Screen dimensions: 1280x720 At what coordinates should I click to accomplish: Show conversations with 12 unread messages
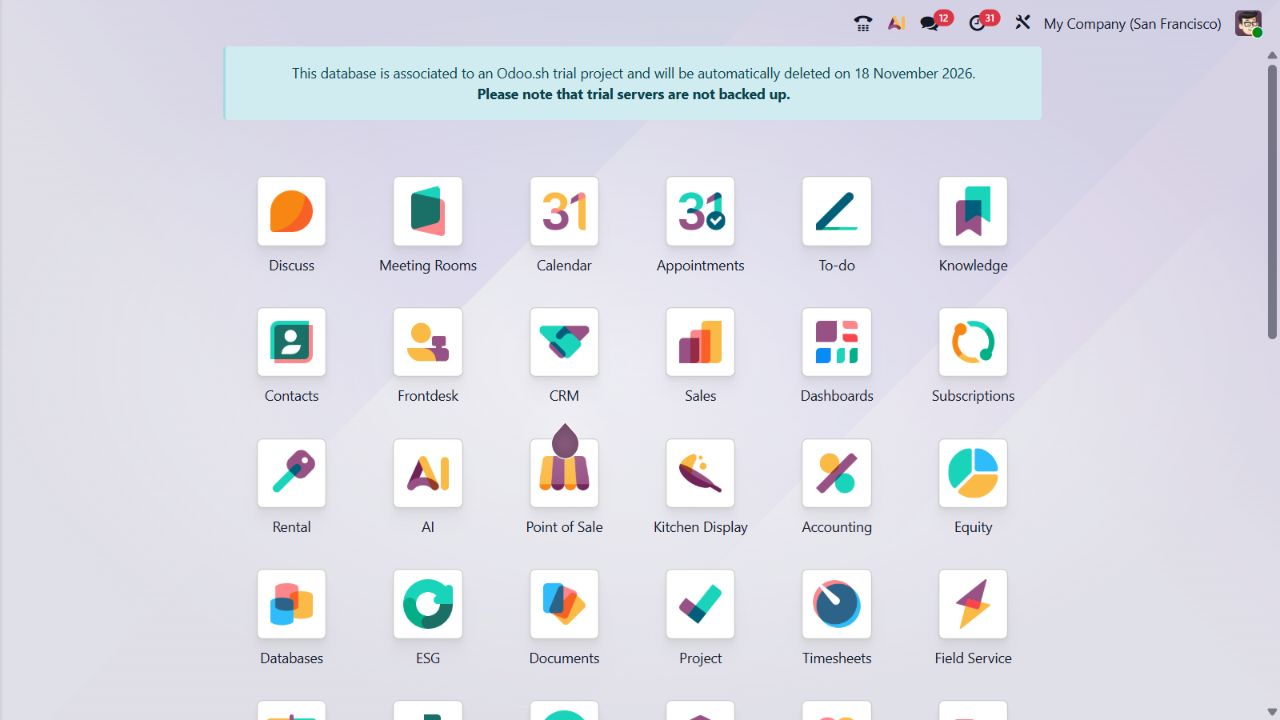(x=936, y=22)
